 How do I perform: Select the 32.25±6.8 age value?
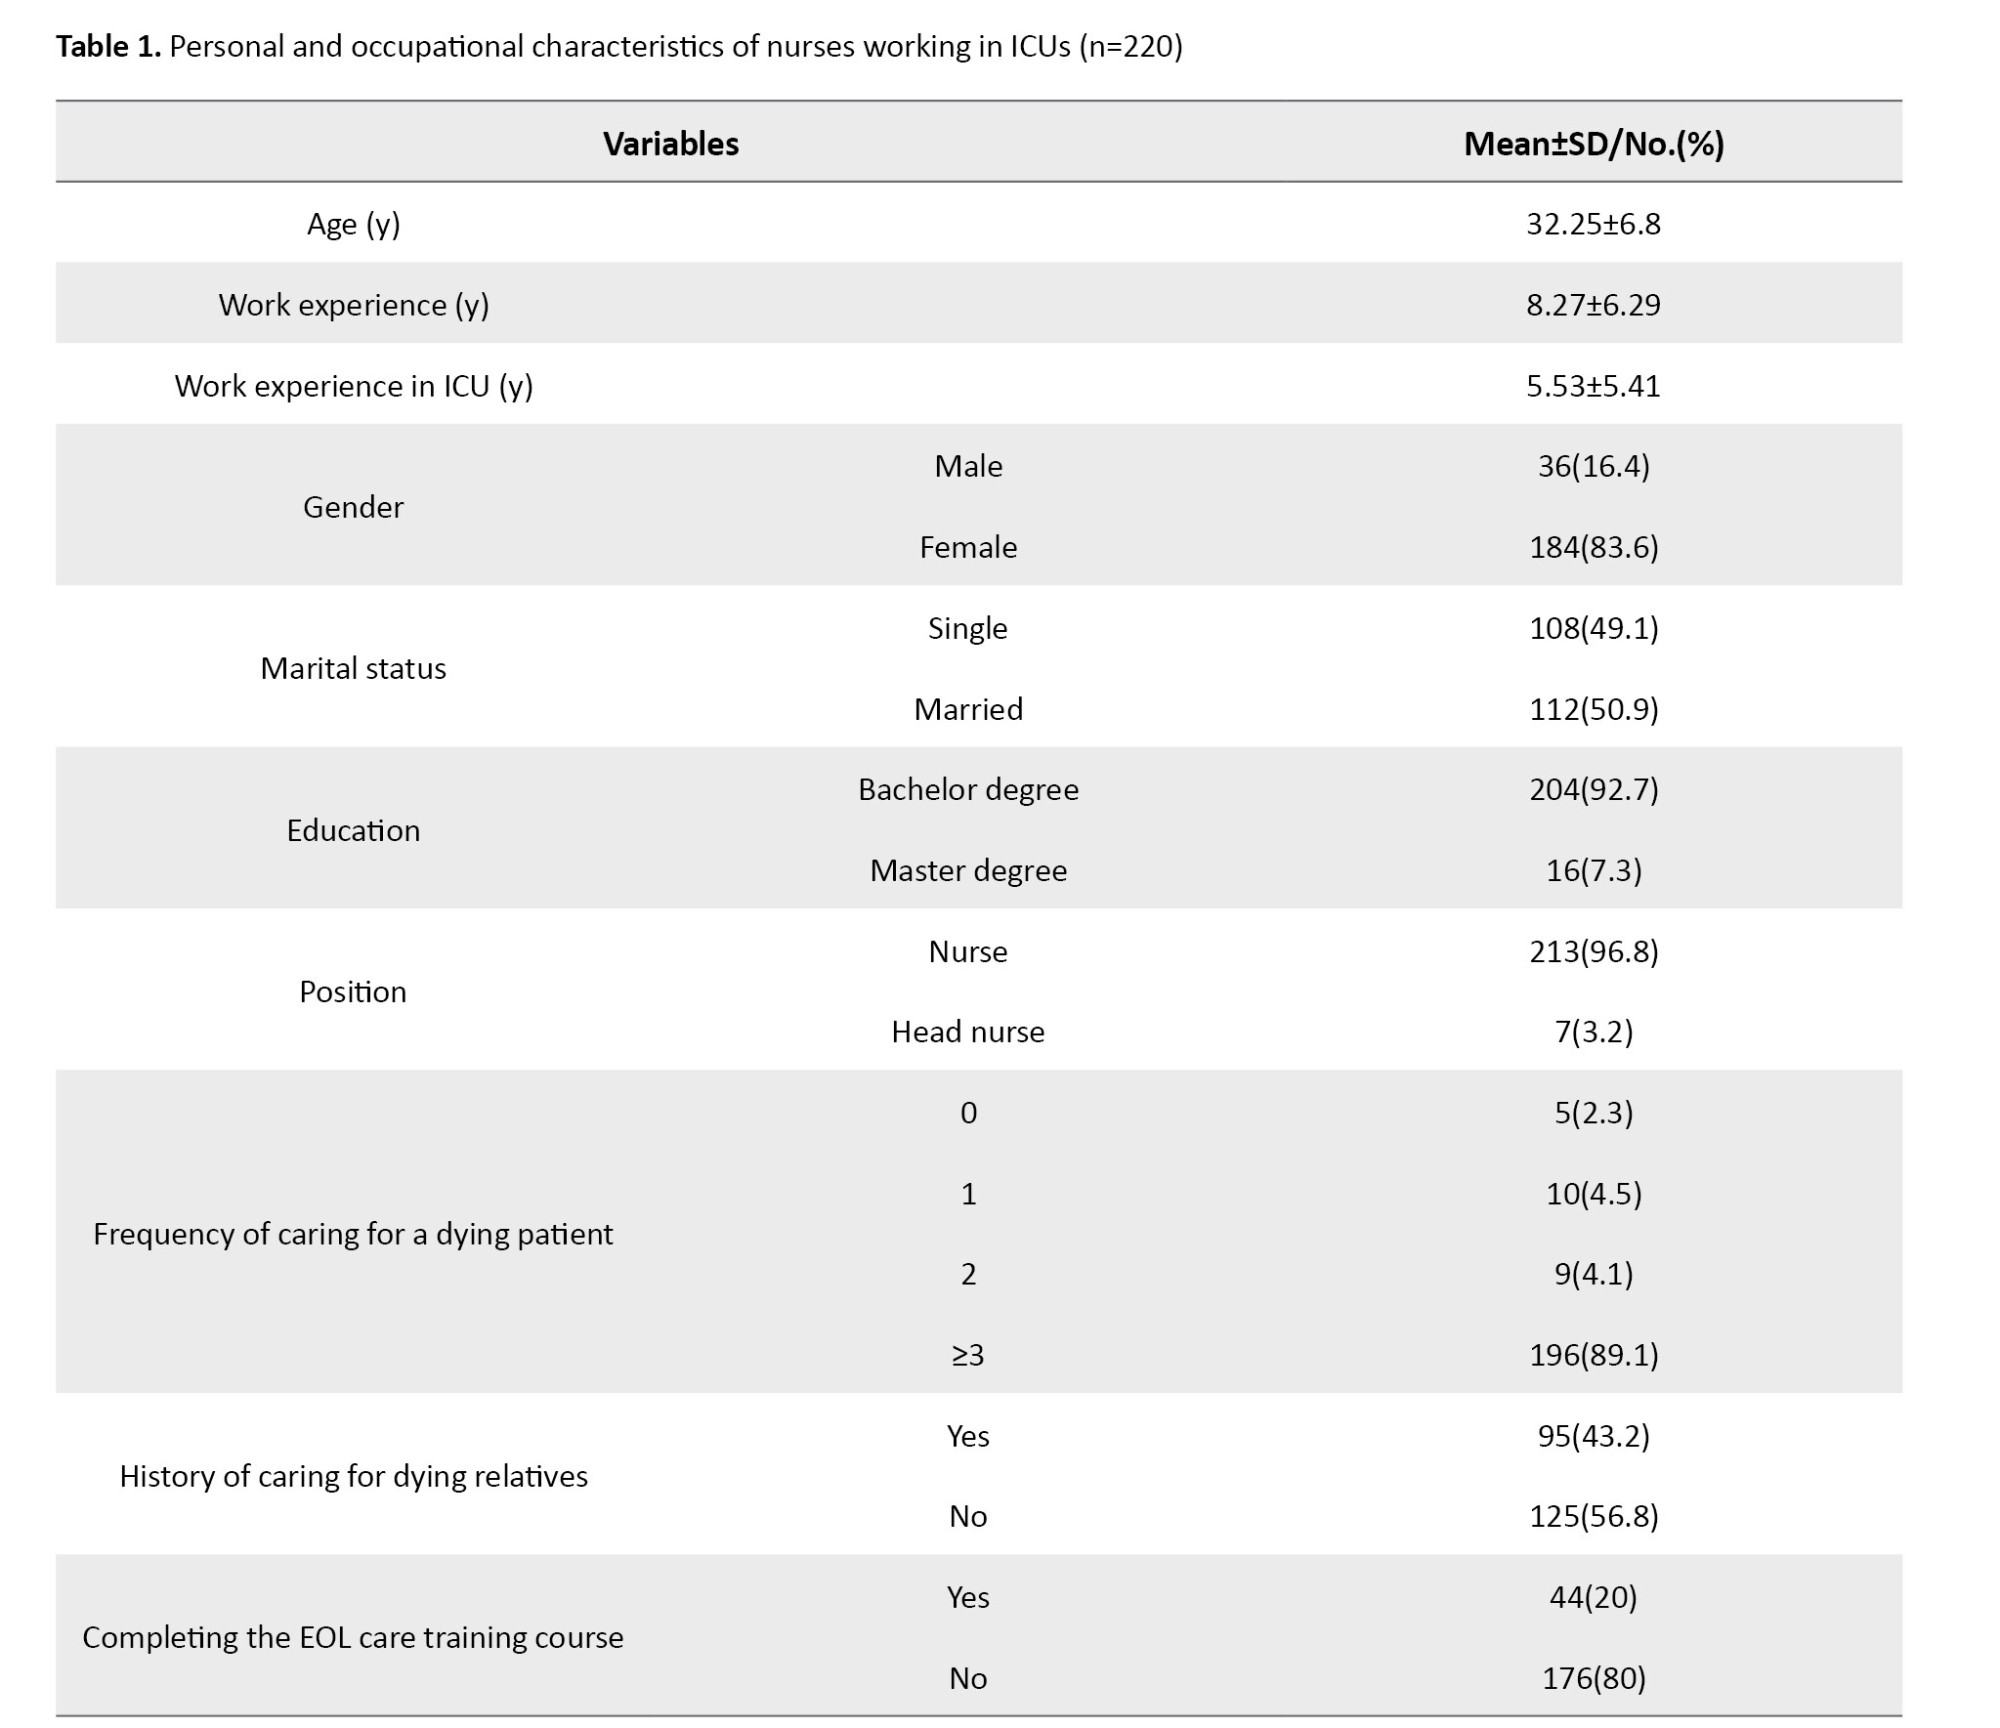pyautogui.click(x=1593, y=224)
